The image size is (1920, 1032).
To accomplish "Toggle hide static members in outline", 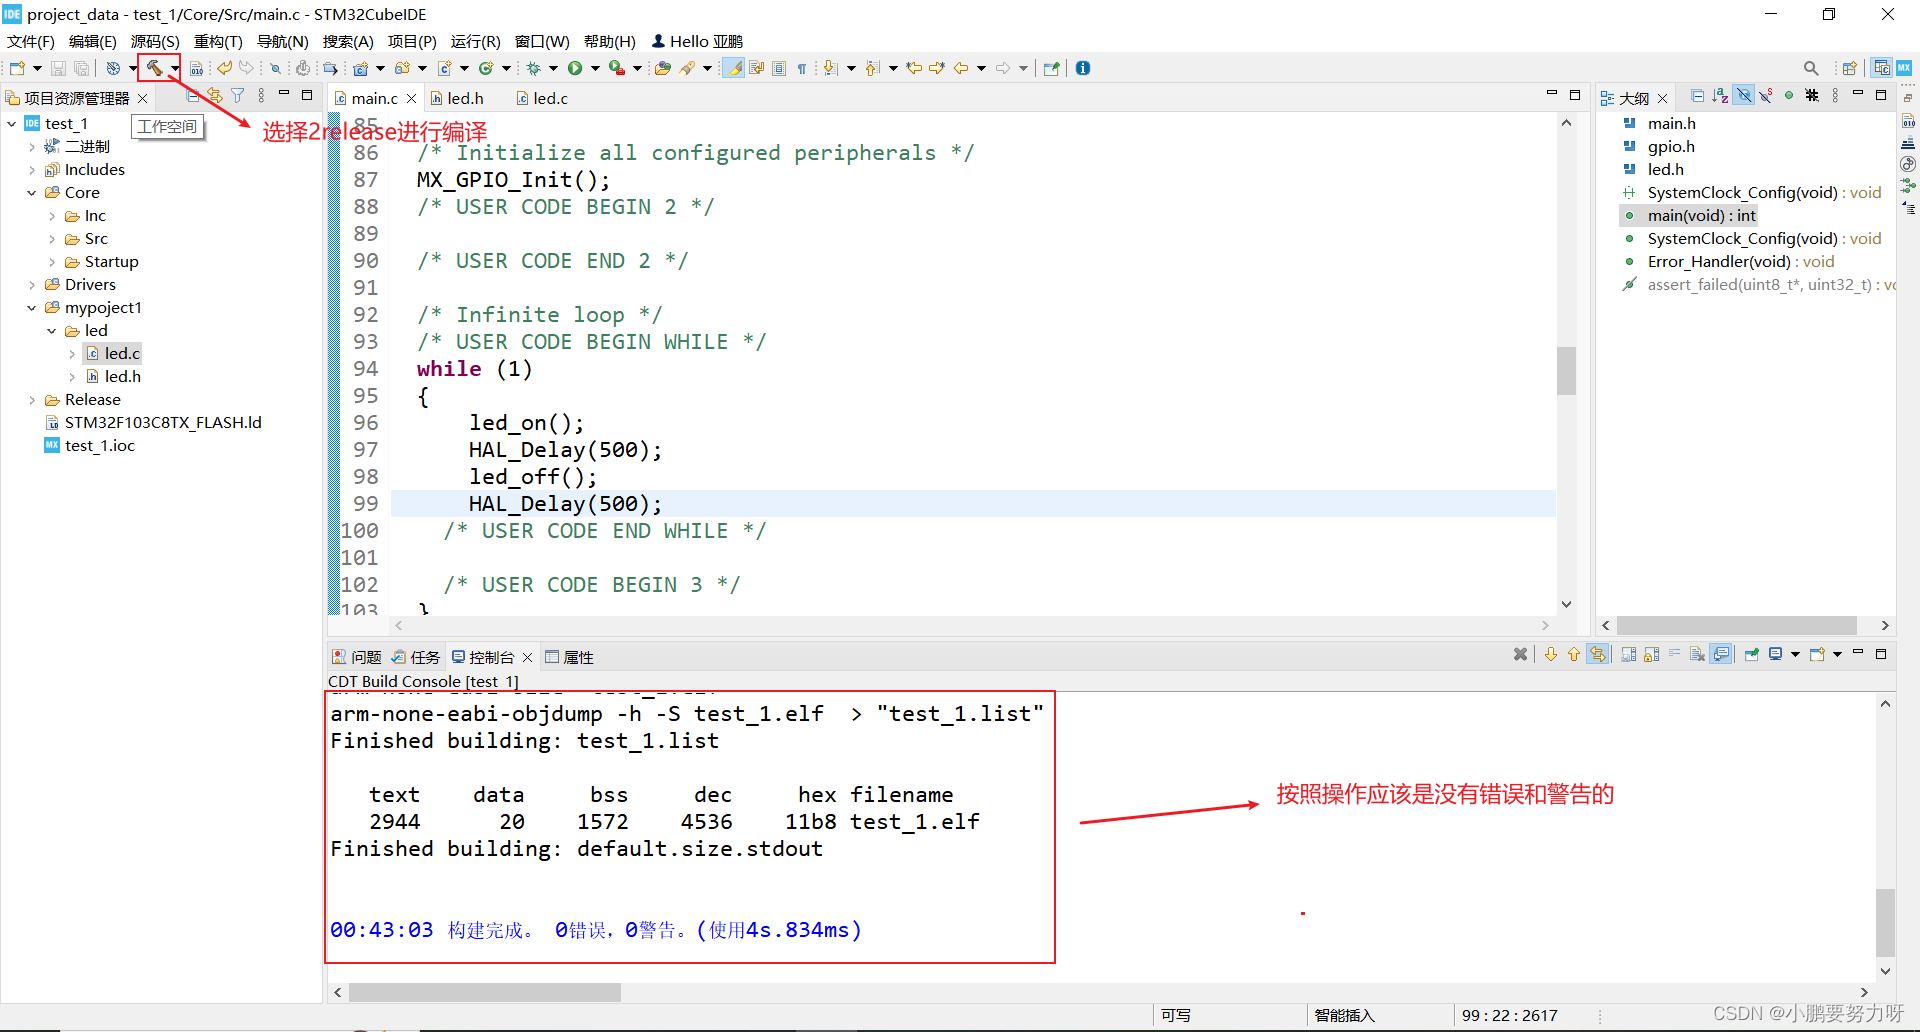I will click(x=1766, y=96).
